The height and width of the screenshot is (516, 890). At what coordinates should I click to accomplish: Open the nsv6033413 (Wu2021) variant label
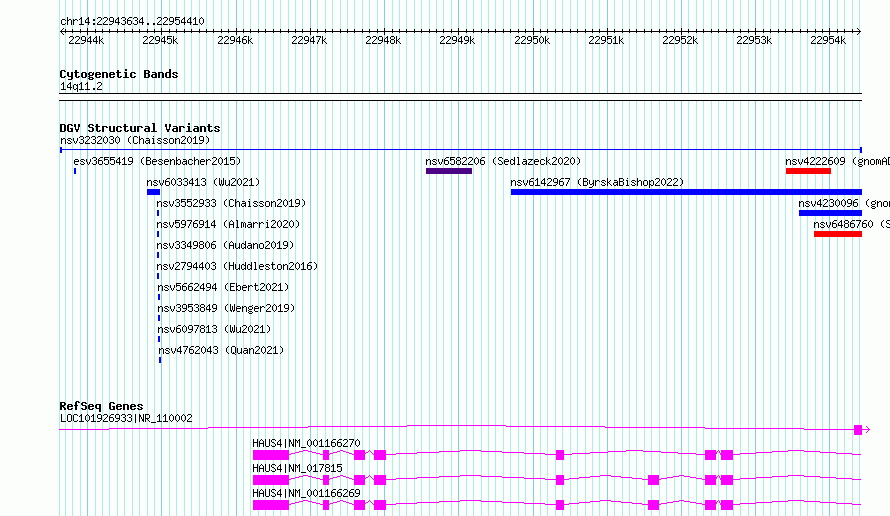pos(203,182)
